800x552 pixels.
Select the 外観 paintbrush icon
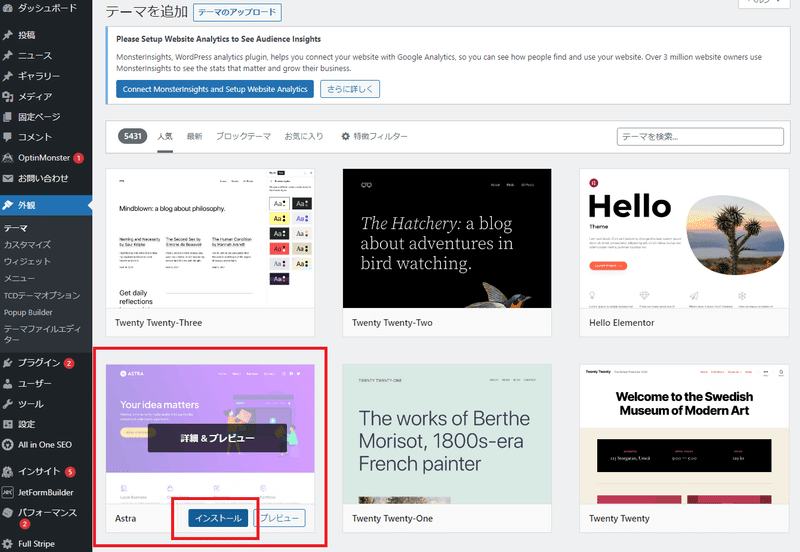point(7,205)
